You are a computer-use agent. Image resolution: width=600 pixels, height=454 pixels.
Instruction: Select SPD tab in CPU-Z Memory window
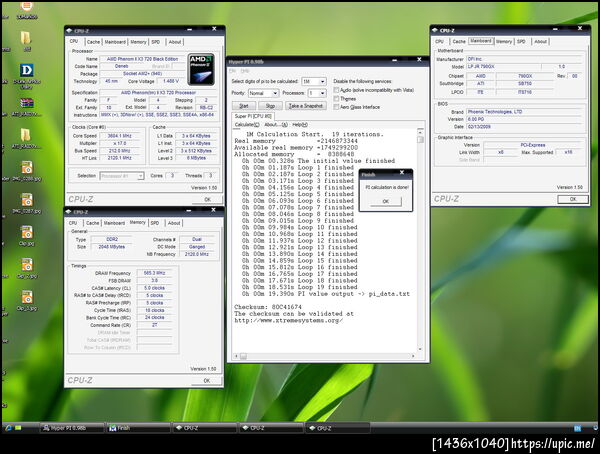(155, 223)
